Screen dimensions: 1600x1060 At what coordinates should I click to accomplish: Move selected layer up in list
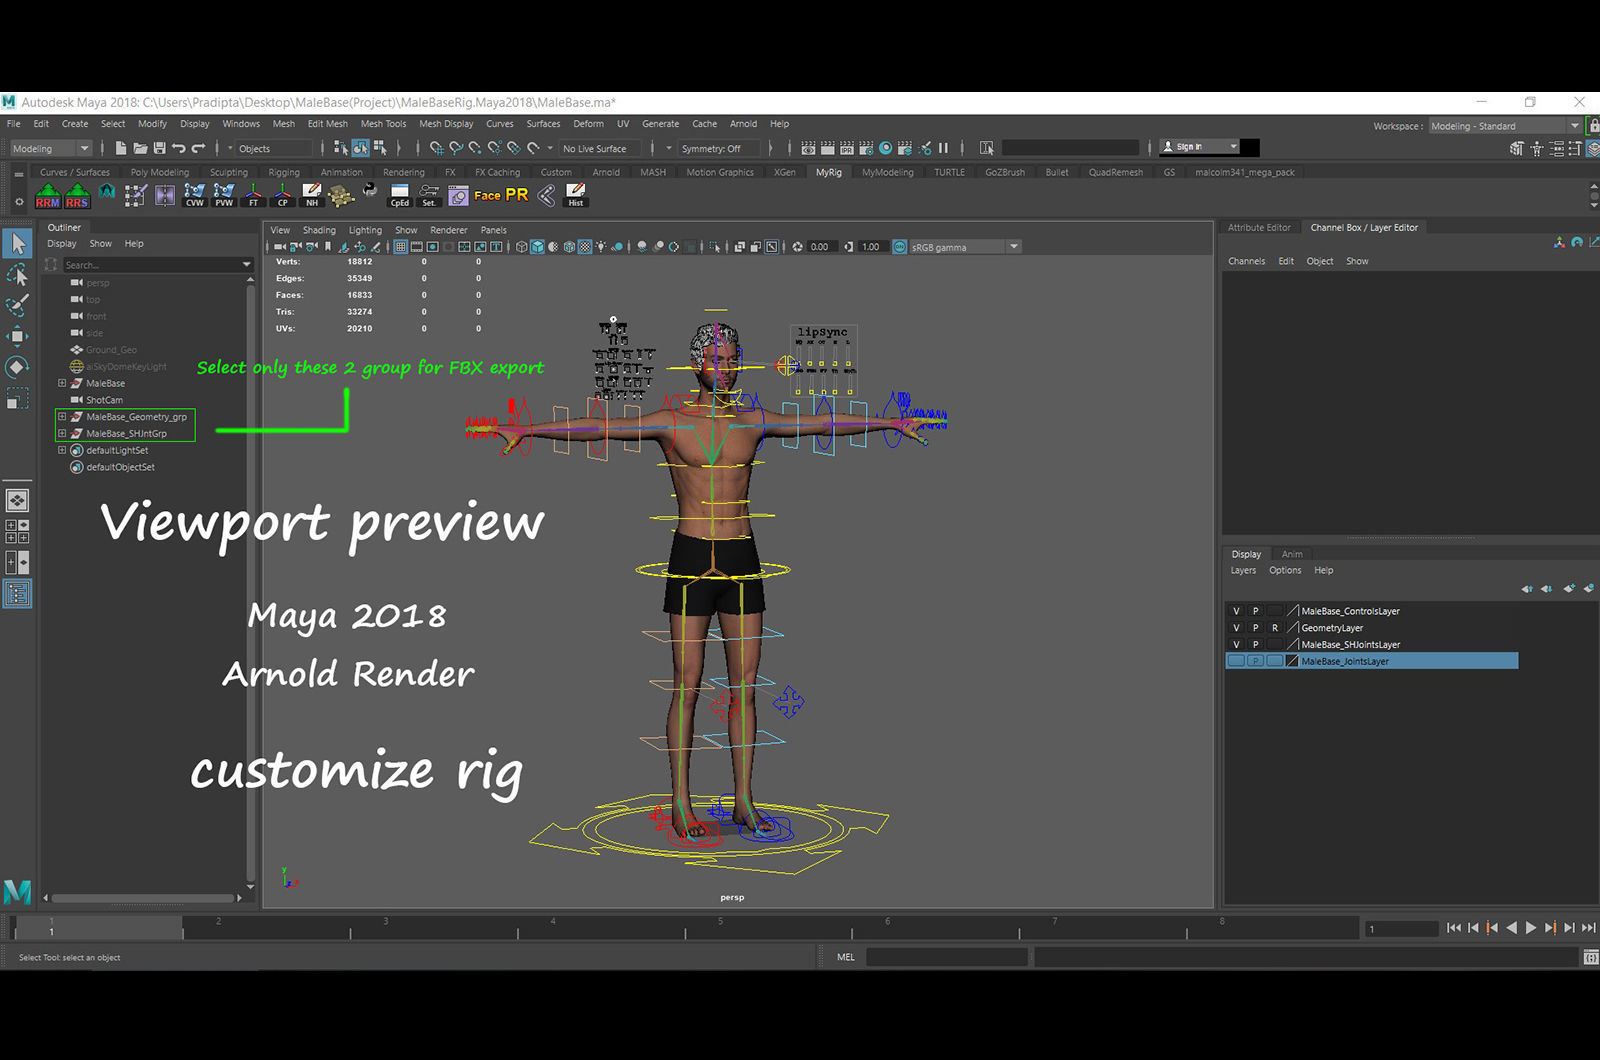(1527, 589)
